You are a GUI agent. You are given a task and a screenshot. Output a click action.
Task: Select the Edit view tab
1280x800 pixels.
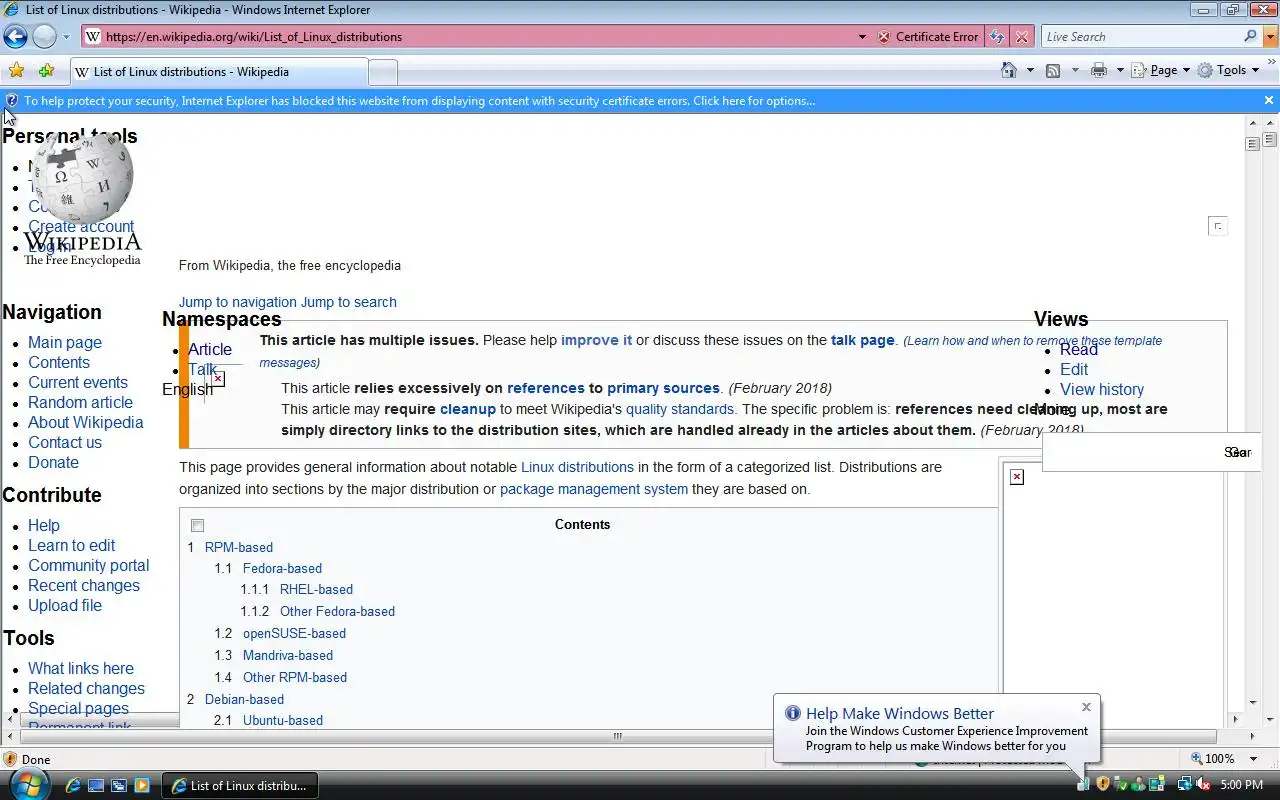coord(1074,370)
